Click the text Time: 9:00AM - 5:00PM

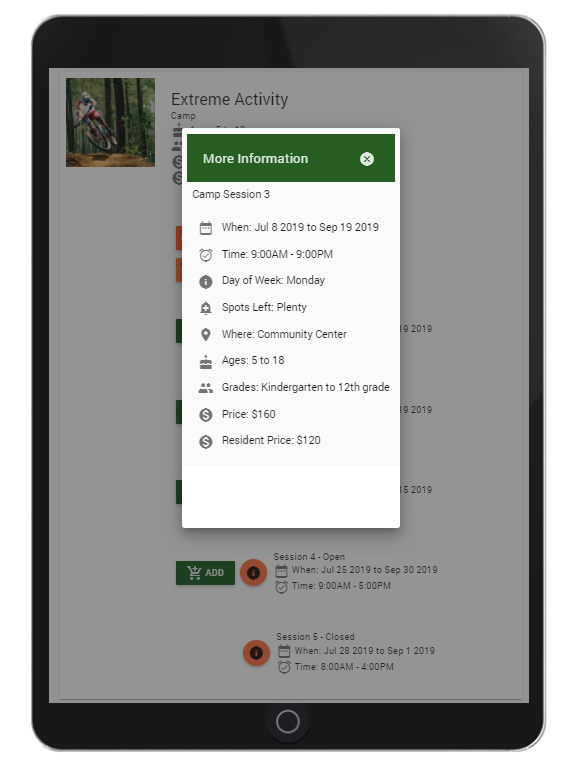pyautogui.click(x=341, y=586)
